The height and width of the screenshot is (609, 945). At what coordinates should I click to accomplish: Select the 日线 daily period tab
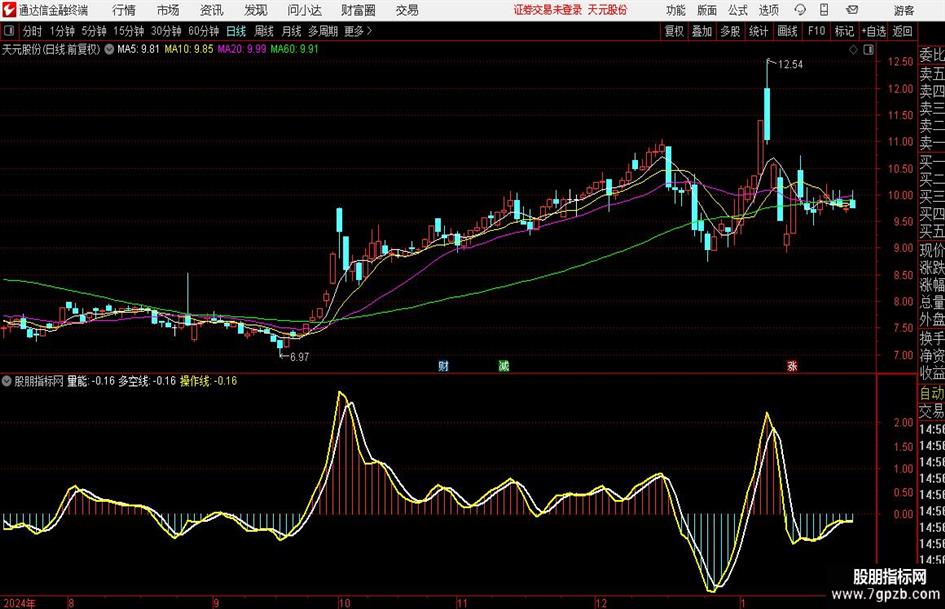tap(236, 31)
